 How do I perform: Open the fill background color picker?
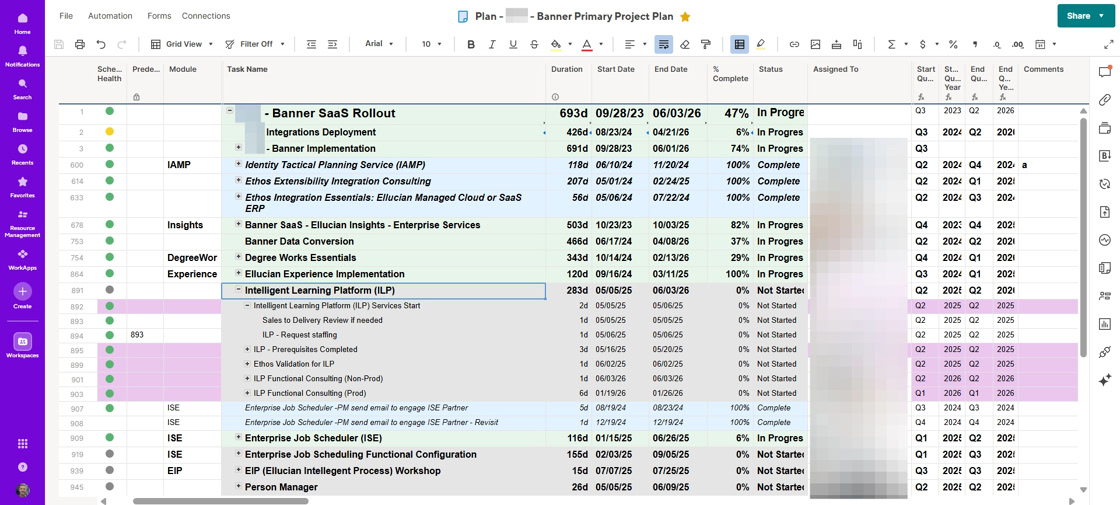click(559, 44)
